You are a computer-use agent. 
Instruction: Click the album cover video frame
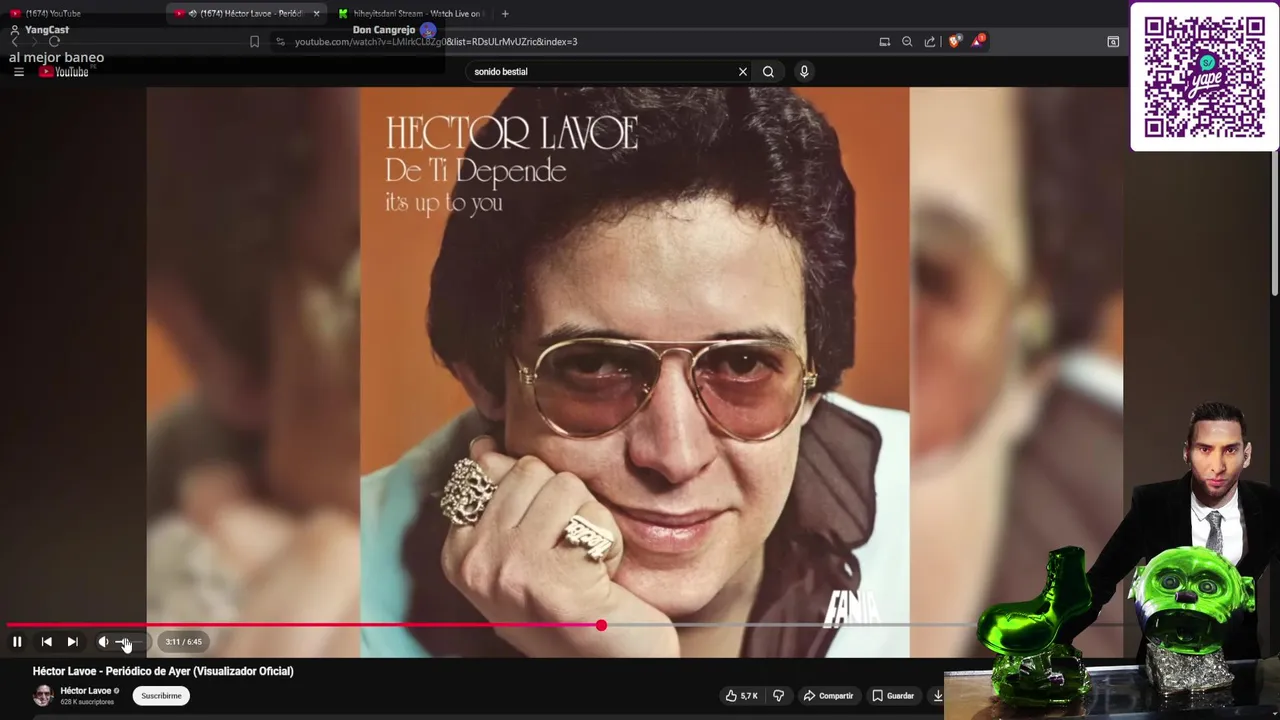coord(635,372)
